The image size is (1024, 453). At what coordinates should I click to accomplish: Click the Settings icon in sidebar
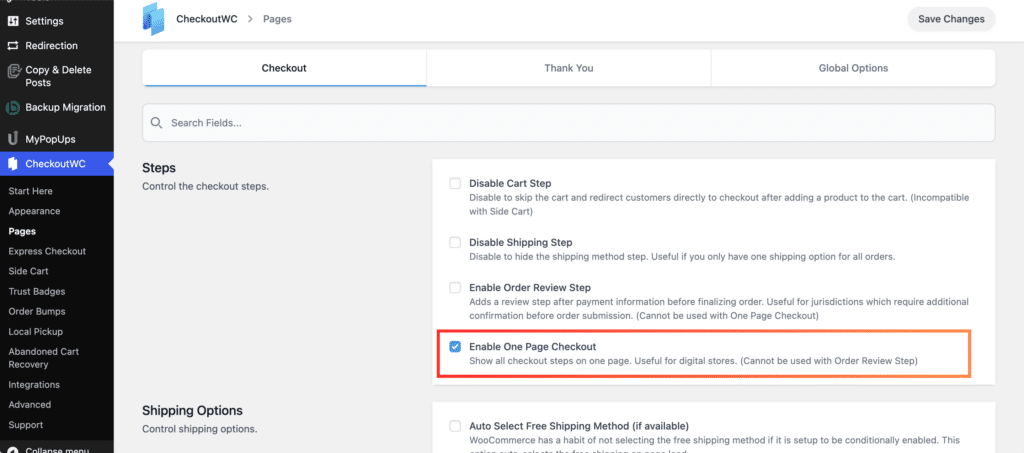[x=13, y=21]
